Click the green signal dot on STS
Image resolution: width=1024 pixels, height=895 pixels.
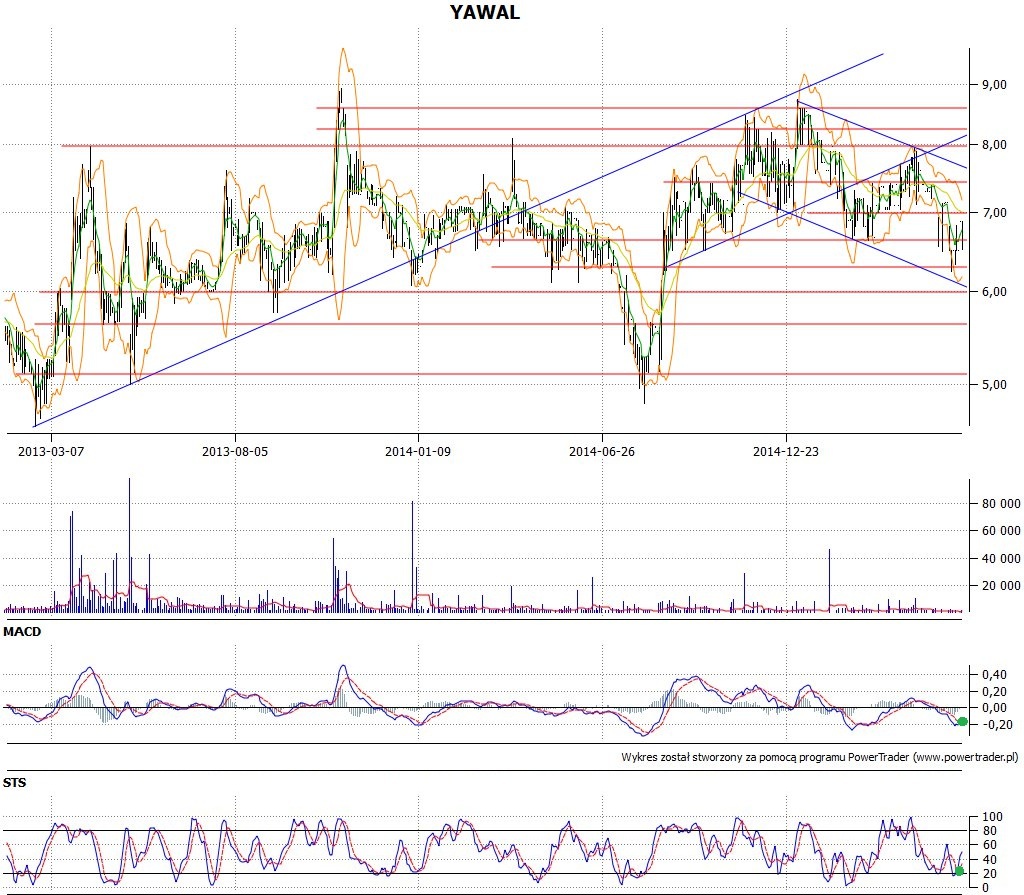[959, 871]
